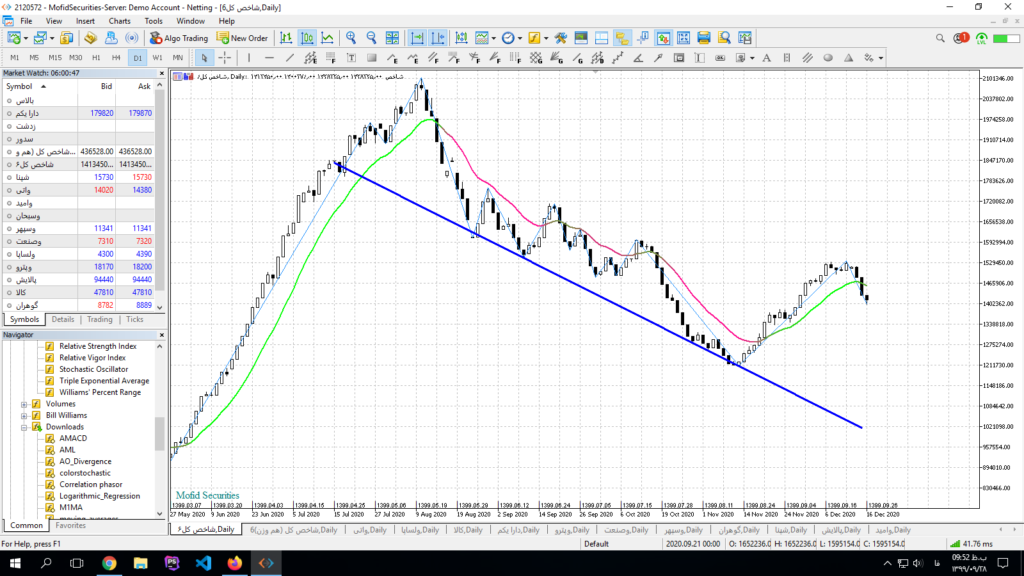Open the Relative Strength Index indicator
Viewport: 1024px width, 576px height.
tap(97, 346)
